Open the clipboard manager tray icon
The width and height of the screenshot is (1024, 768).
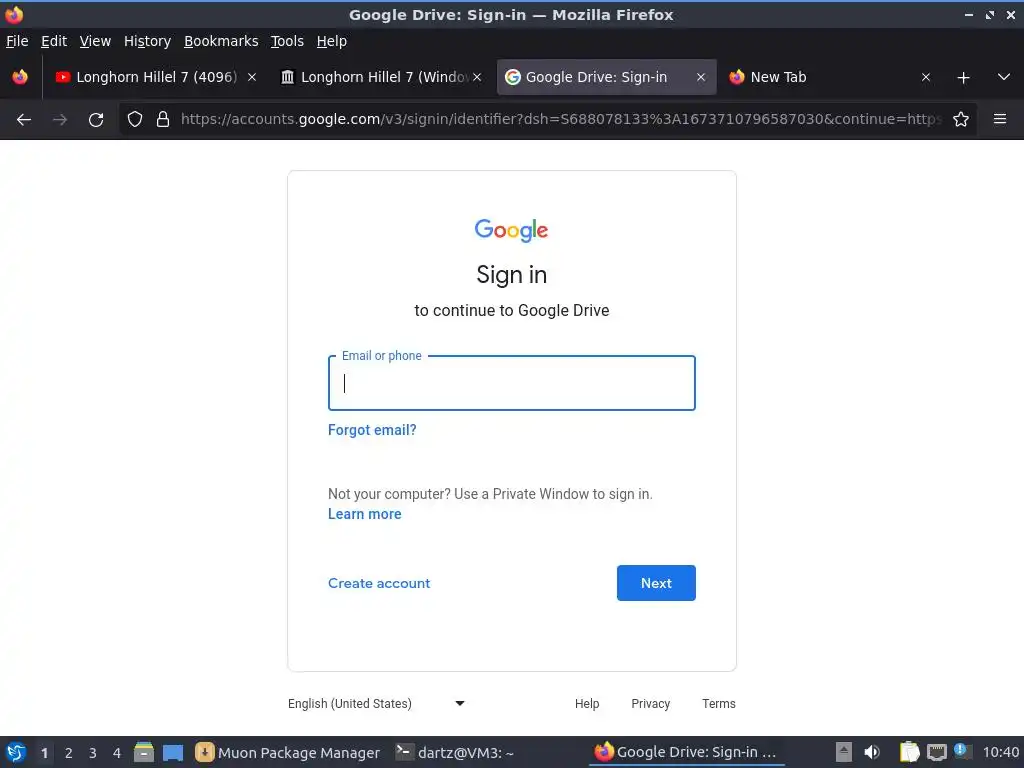coord(909,752)
